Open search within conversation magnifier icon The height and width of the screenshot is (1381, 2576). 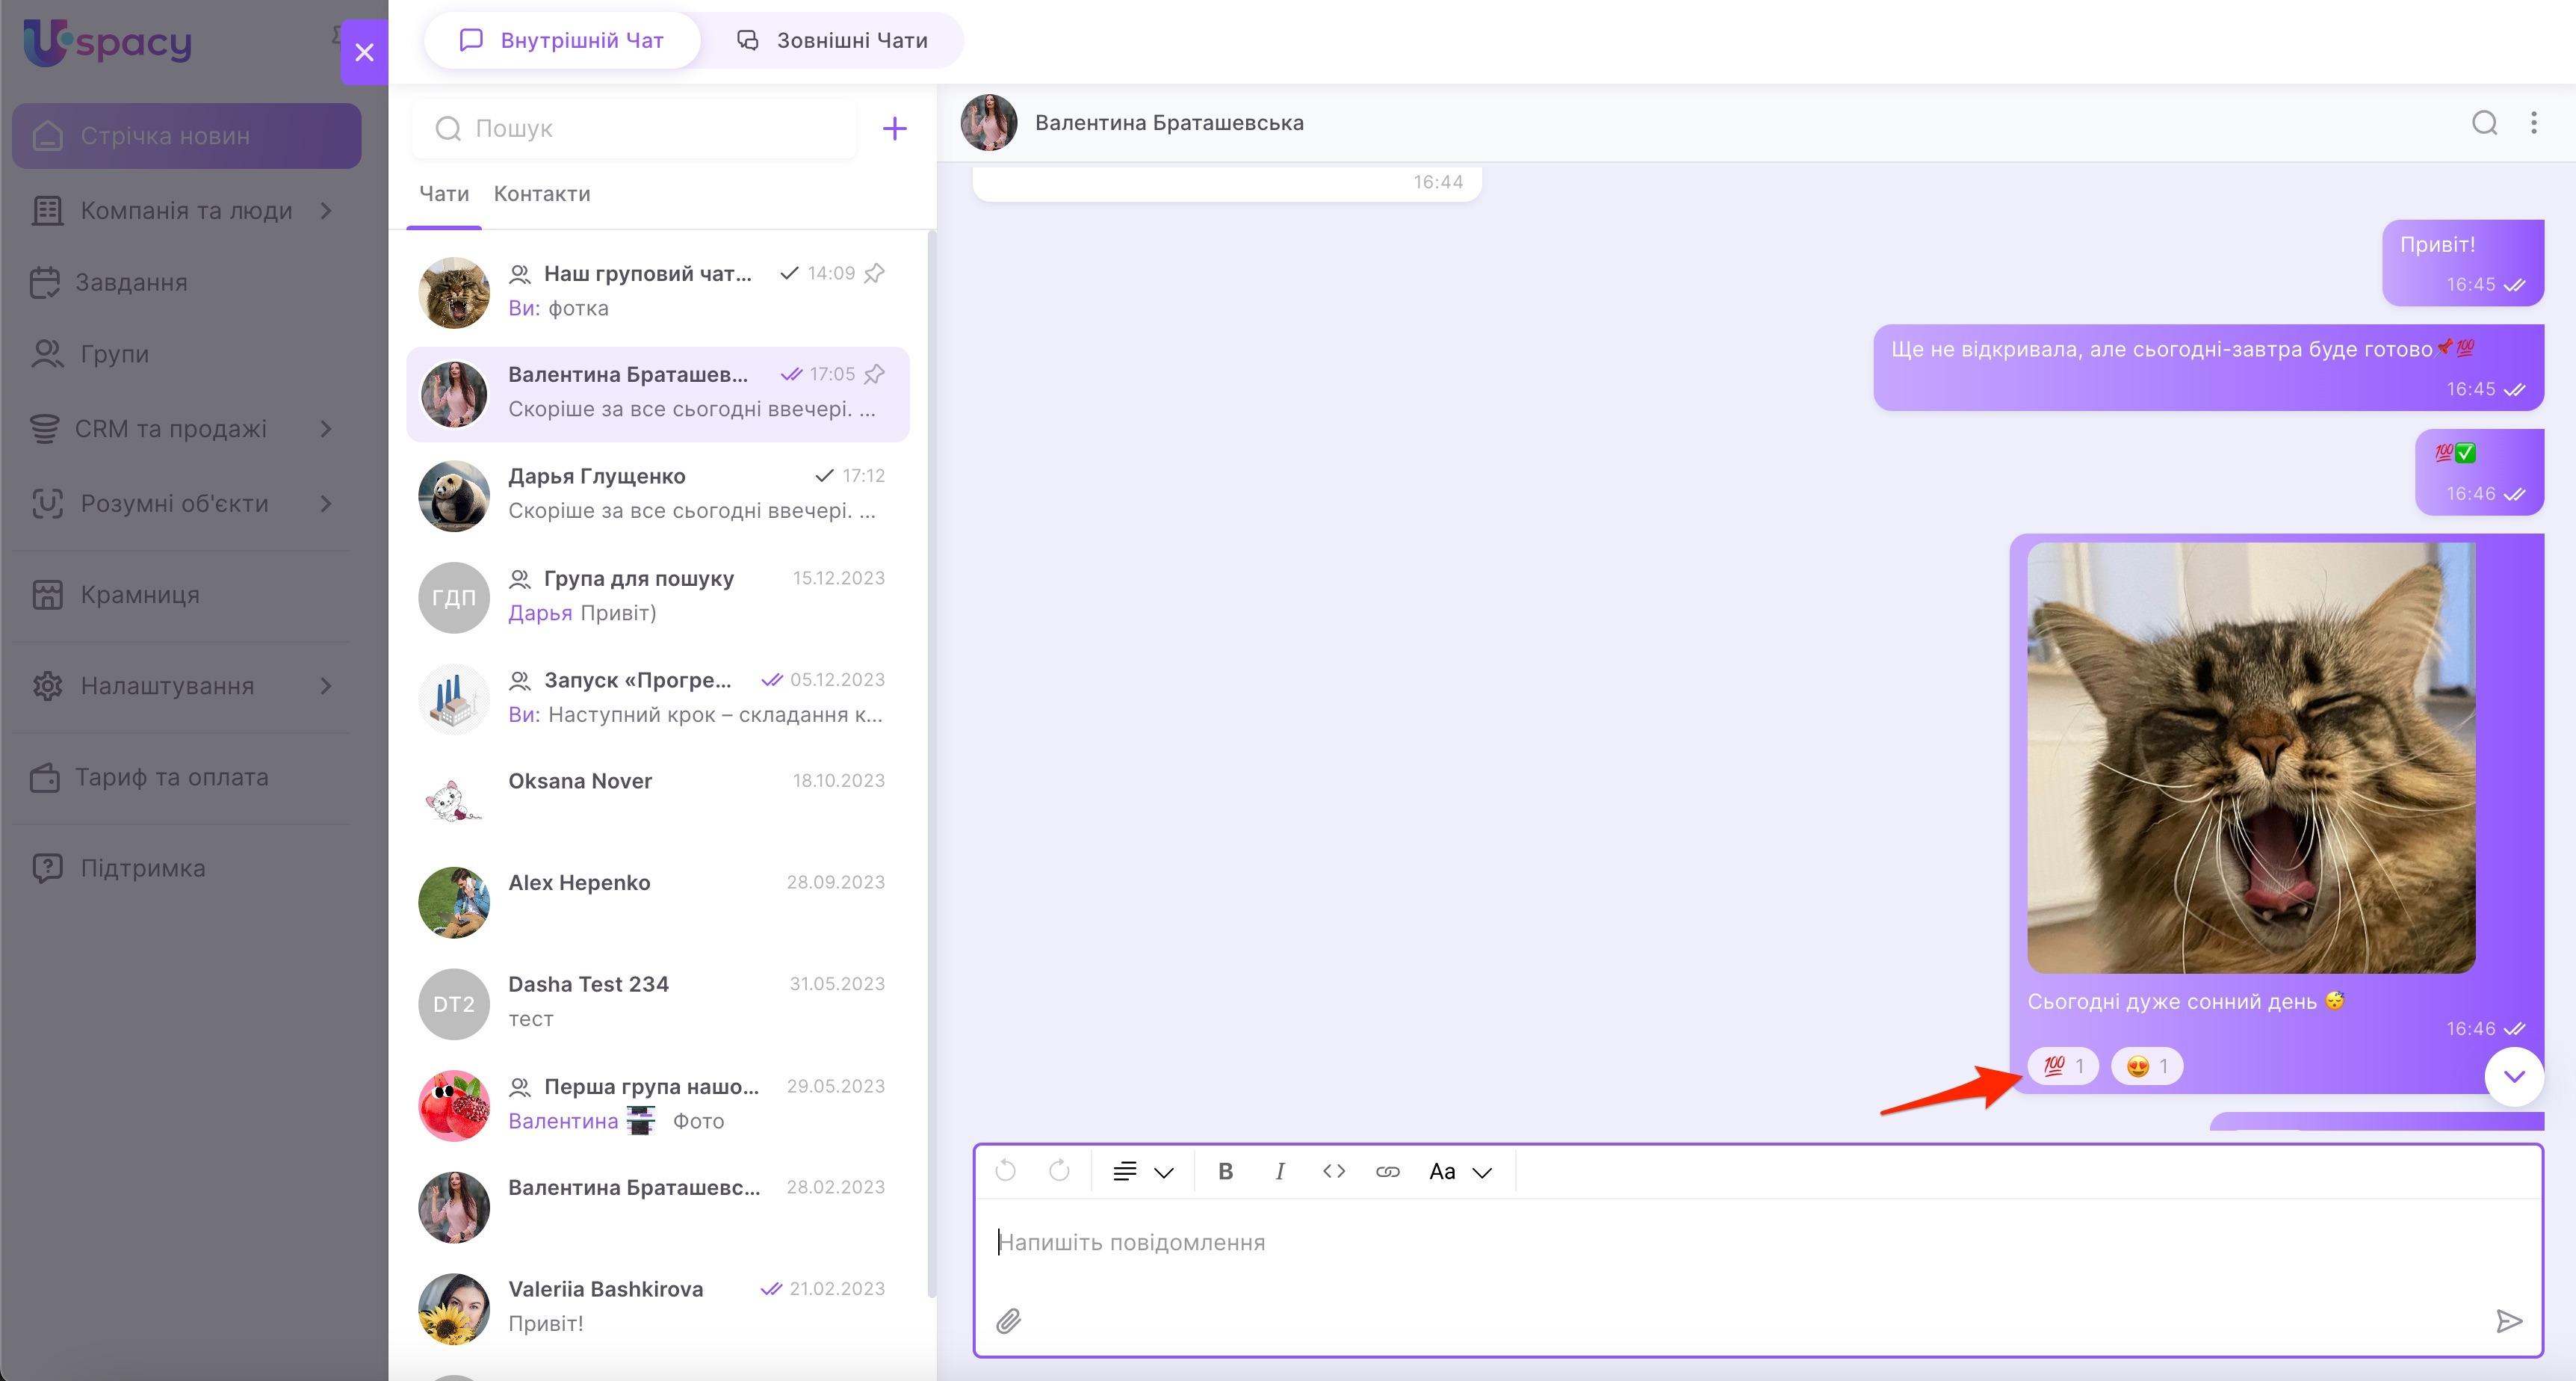coord(2484,123)
